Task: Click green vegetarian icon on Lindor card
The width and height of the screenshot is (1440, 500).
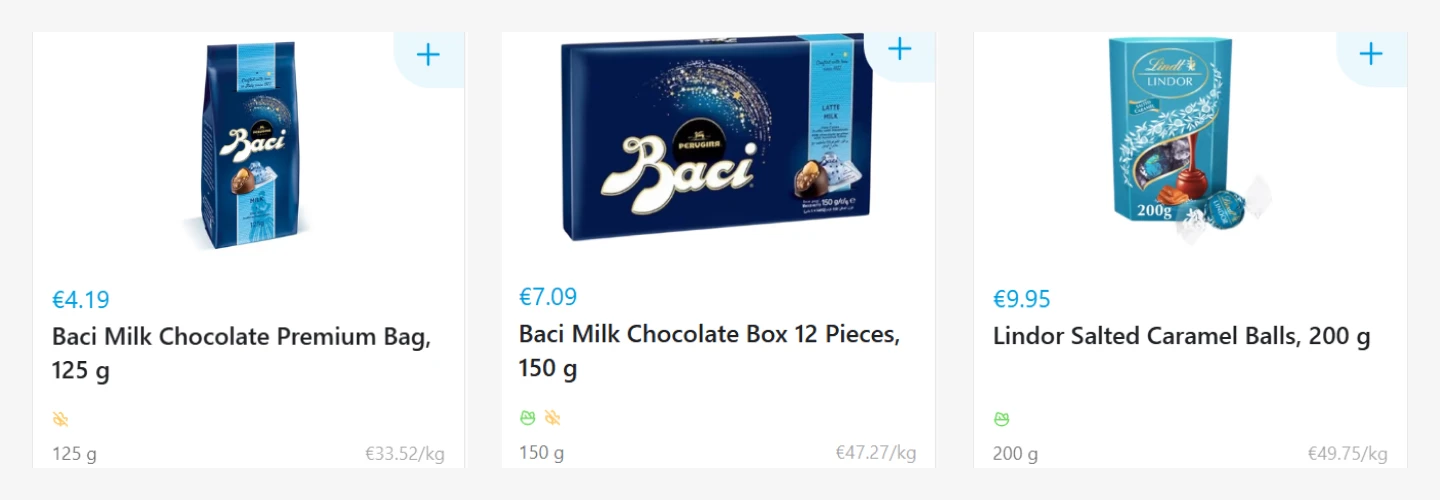Action: [x=1002, y=420]
